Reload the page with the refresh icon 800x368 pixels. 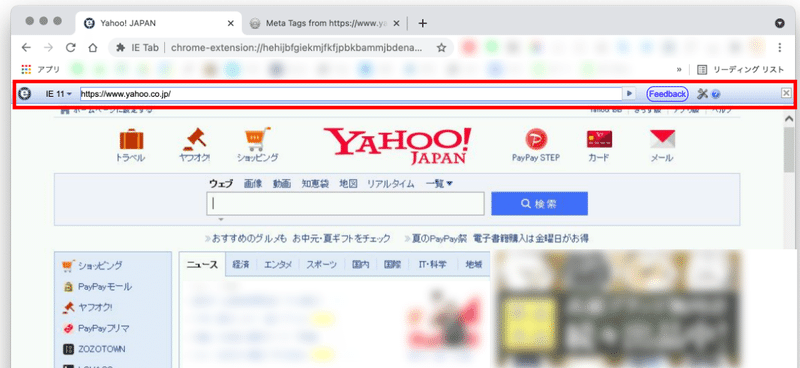[x=71, y=47]
